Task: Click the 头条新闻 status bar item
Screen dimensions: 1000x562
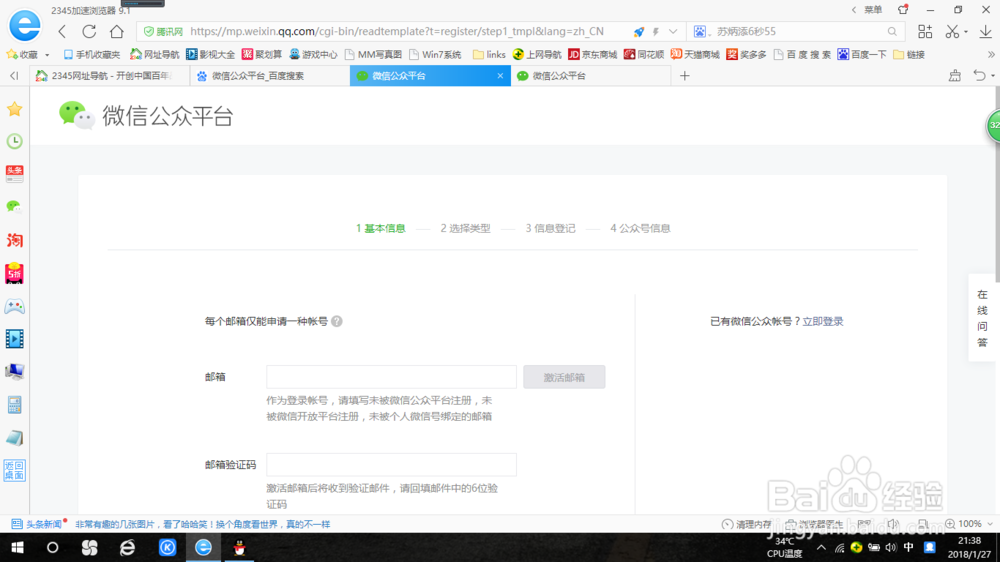Action: [x=38, y=524]
